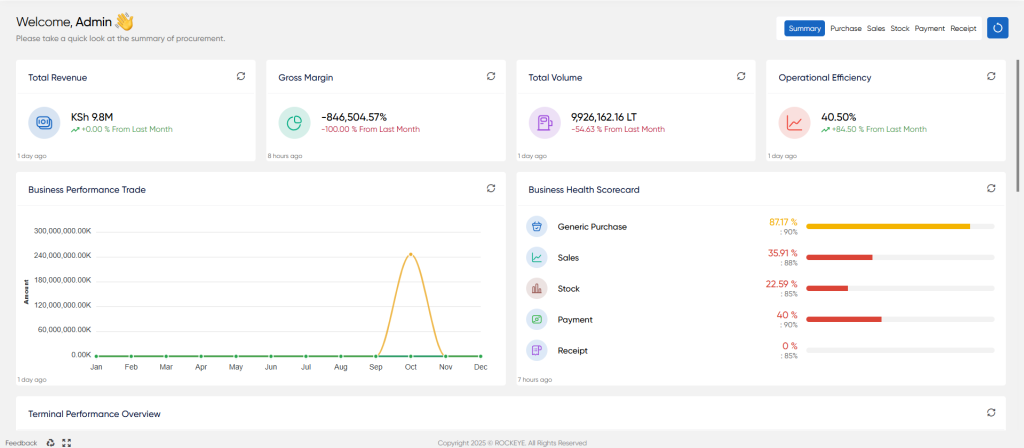Refresh the Business Health Scorecard
Screen dimensions: 1024x448
click(991, 188)
